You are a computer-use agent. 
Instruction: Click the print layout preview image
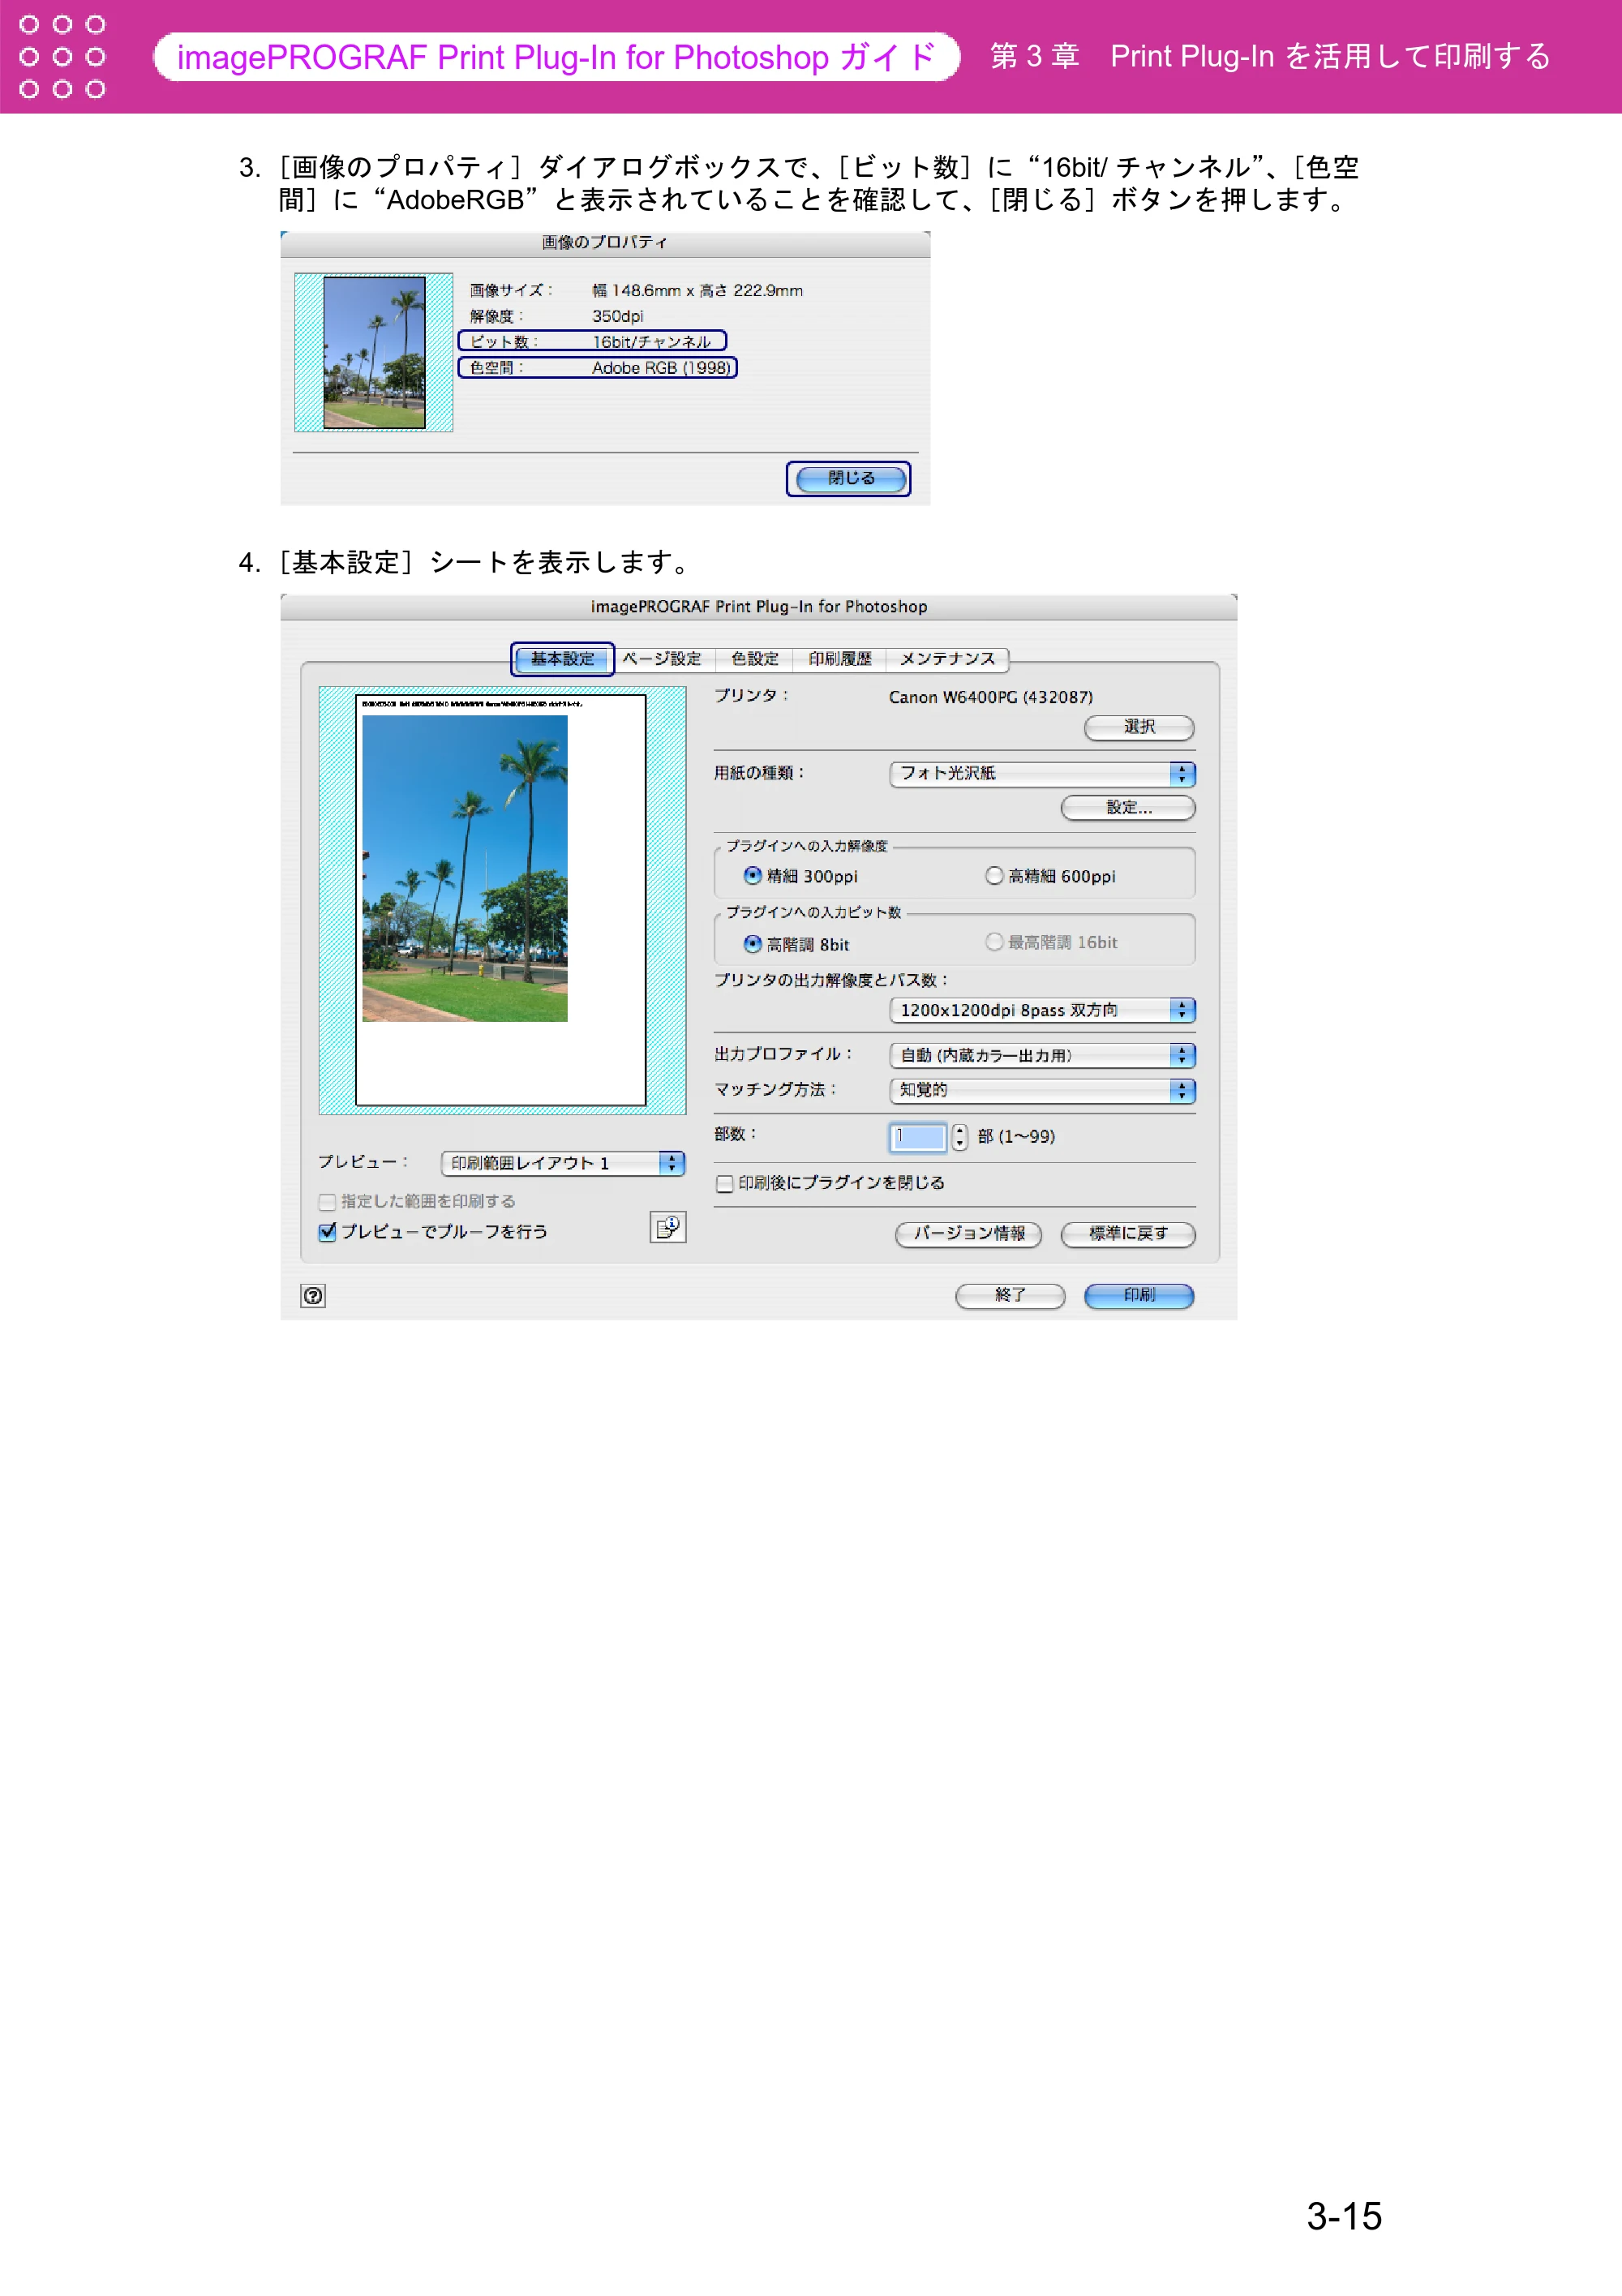coord(501,900)
